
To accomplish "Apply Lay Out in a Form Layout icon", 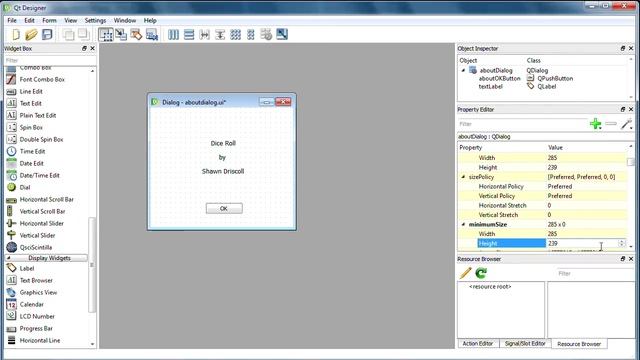I will click(x=251, y=35).
